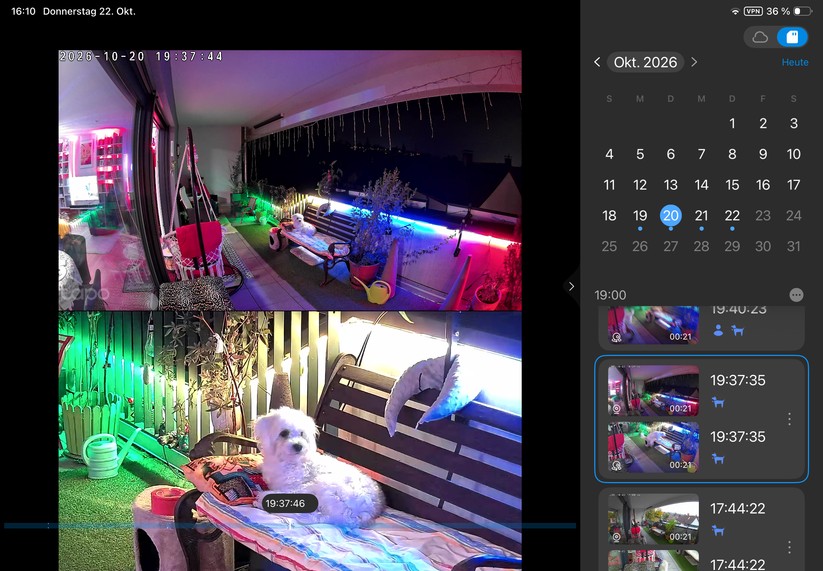
Task: Switch to cloud storage recordings
Action: tap(760, 37)
